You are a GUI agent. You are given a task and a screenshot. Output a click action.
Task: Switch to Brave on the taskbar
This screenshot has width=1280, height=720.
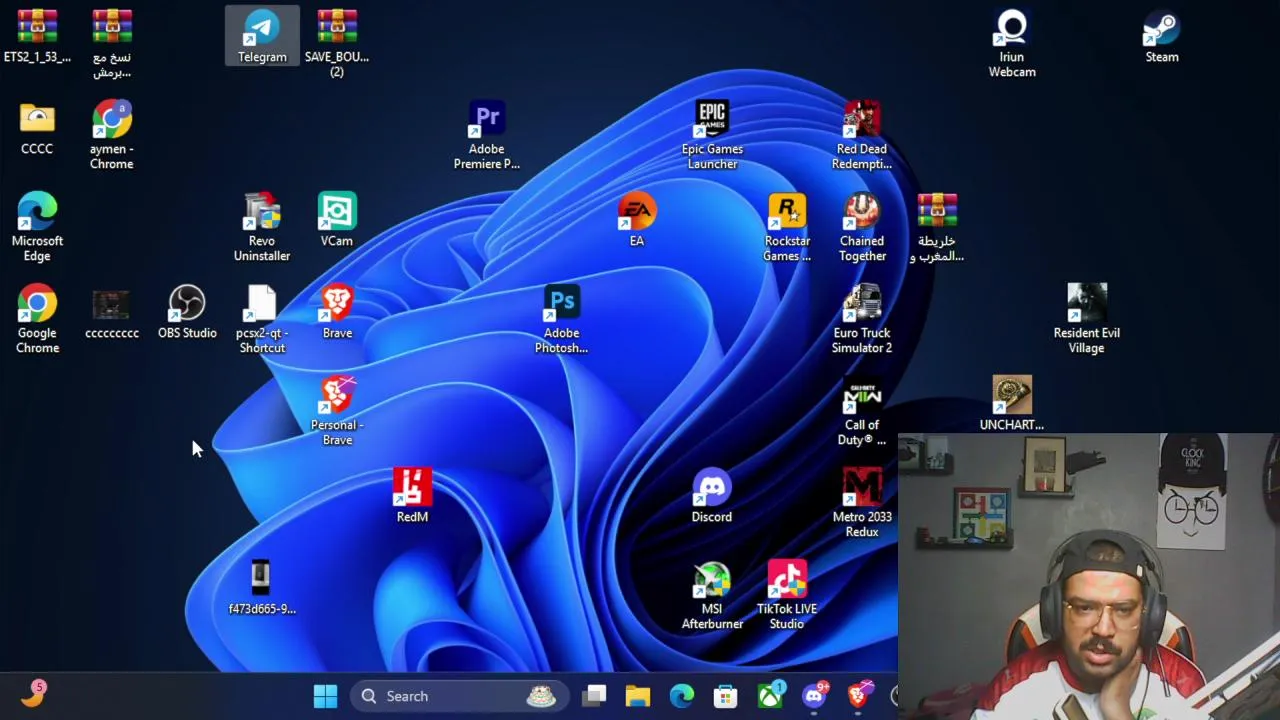coord(859,696)
